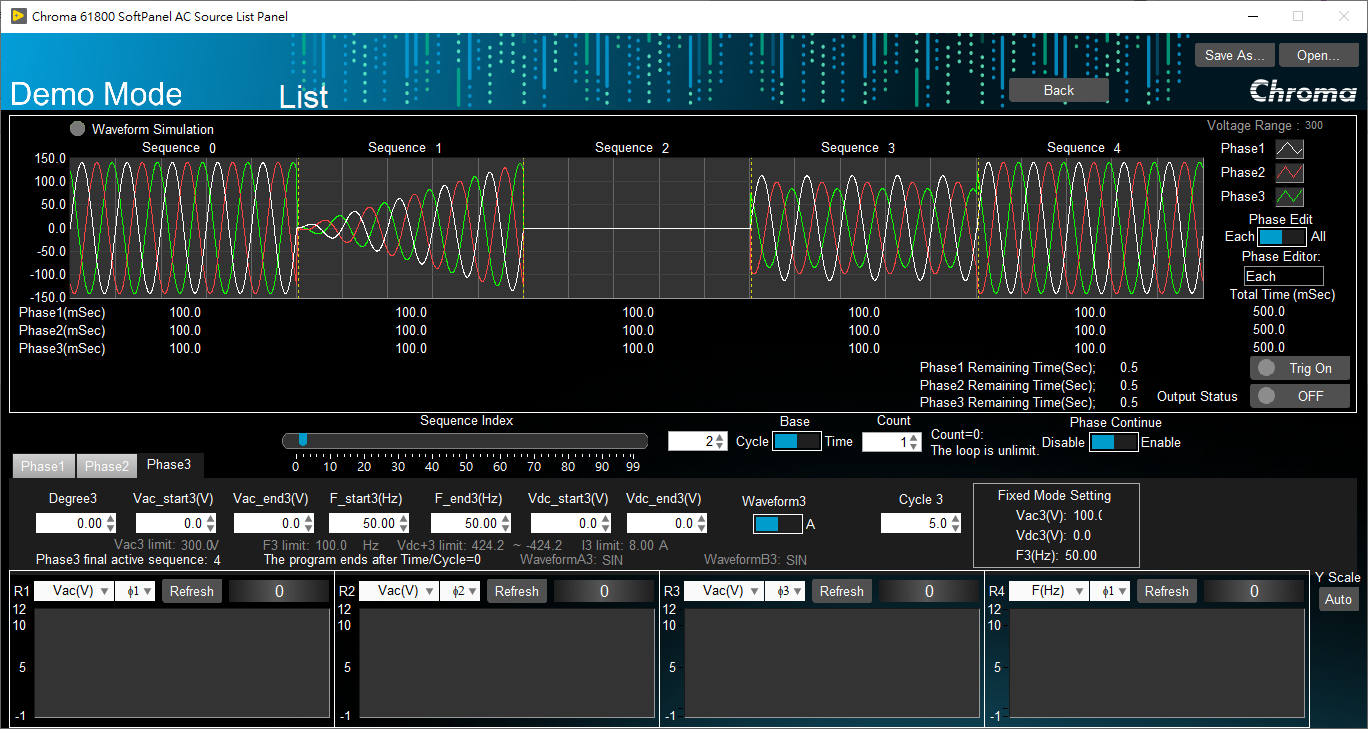
Task: Click the sequence number stepper showing 2
Action: [x=697, y=441]
